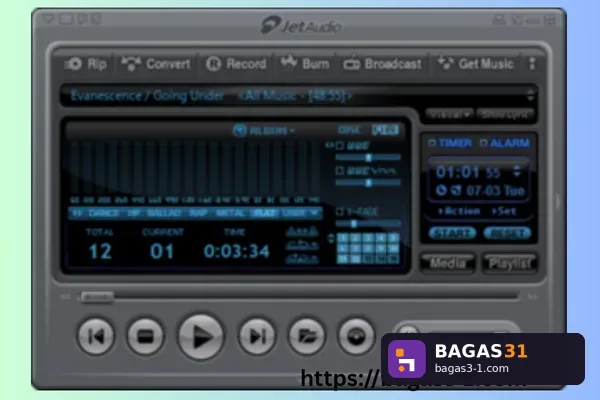Screen dimensions: 600x400
Task: Click the three-dot toolbar overflow icon
Action: (532, 64)
